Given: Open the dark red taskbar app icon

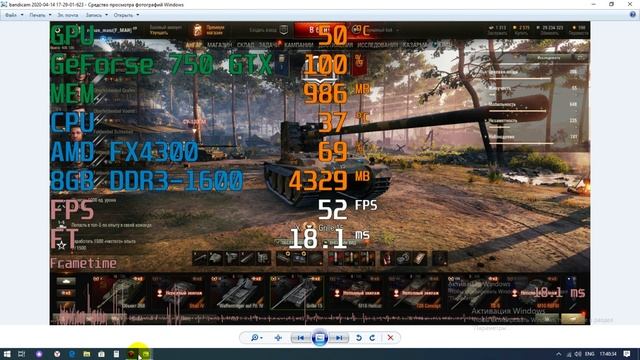Looking at the screenshot, I should coord(131,354).
